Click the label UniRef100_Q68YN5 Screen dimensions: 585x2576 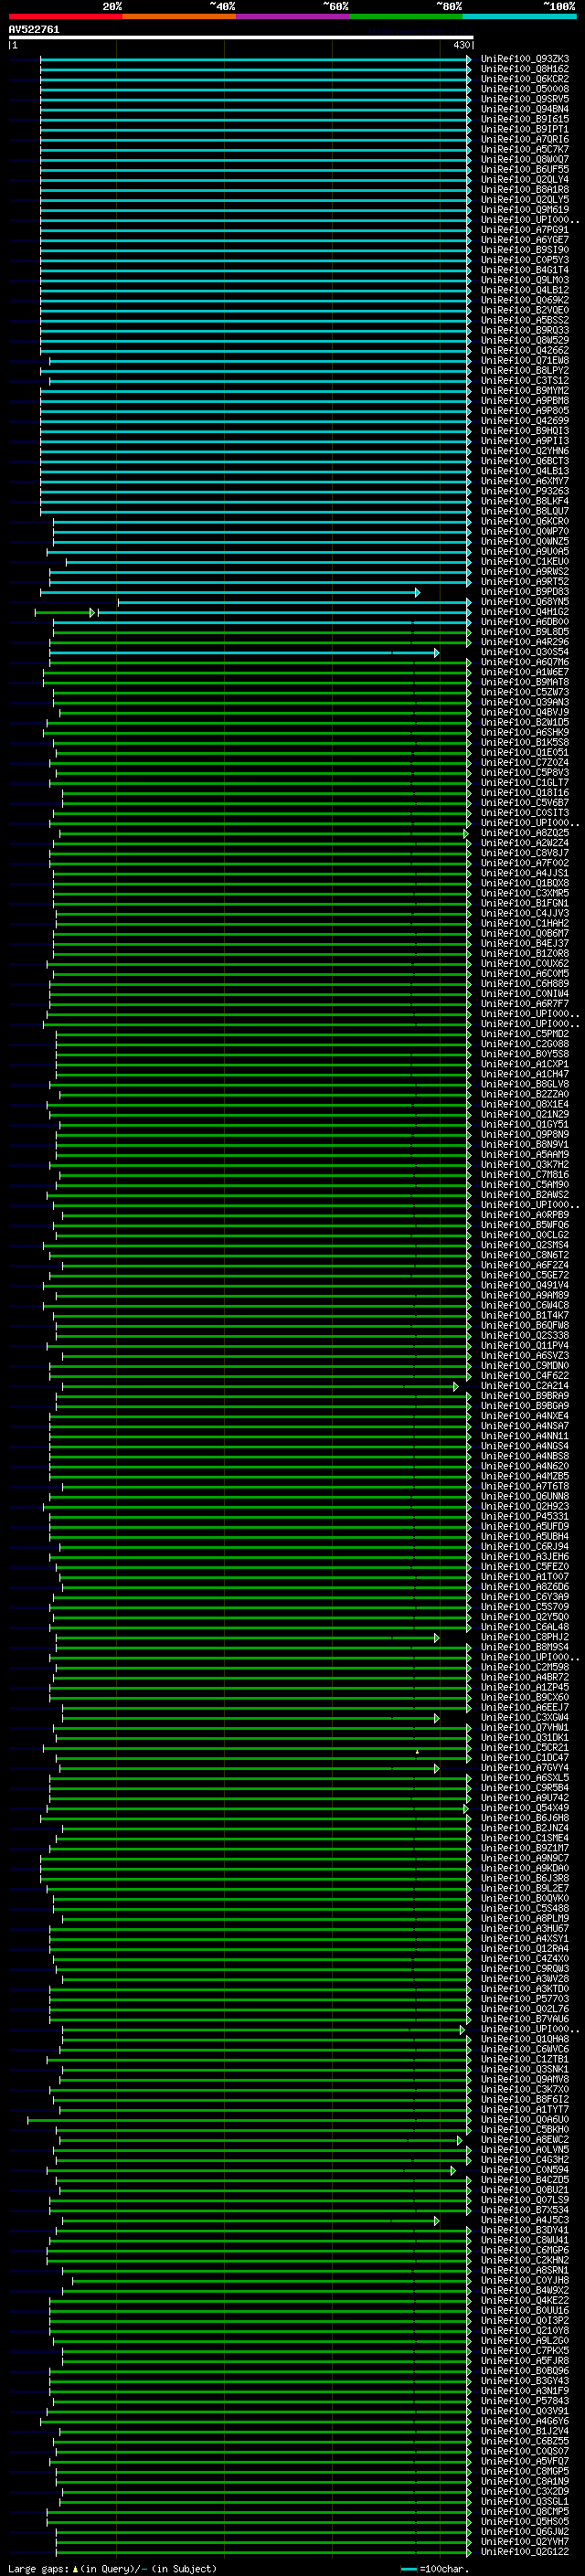[x=525, y=602]
